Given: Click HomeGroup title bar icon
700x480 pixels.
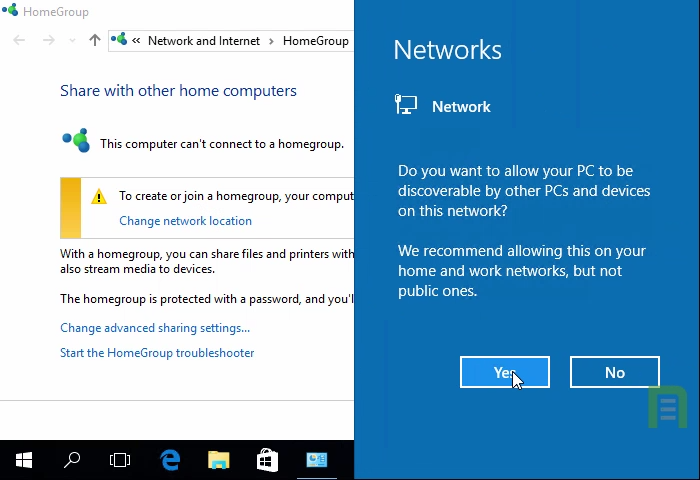Looking at the screenshot, I should [x=10, y=10].
